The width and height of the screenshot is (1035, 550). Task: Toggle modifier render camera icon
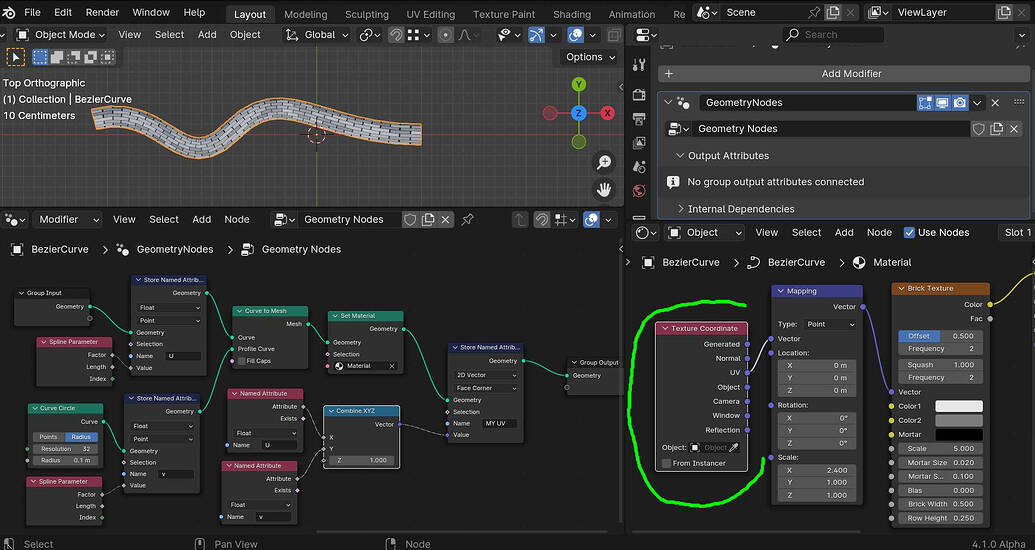click(960, 102)
